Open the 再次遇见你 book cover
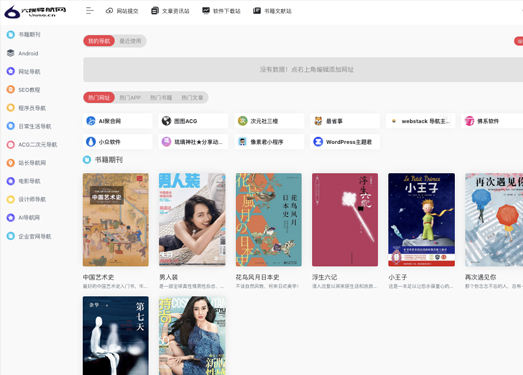523x375 pixels. click(494, 220)
